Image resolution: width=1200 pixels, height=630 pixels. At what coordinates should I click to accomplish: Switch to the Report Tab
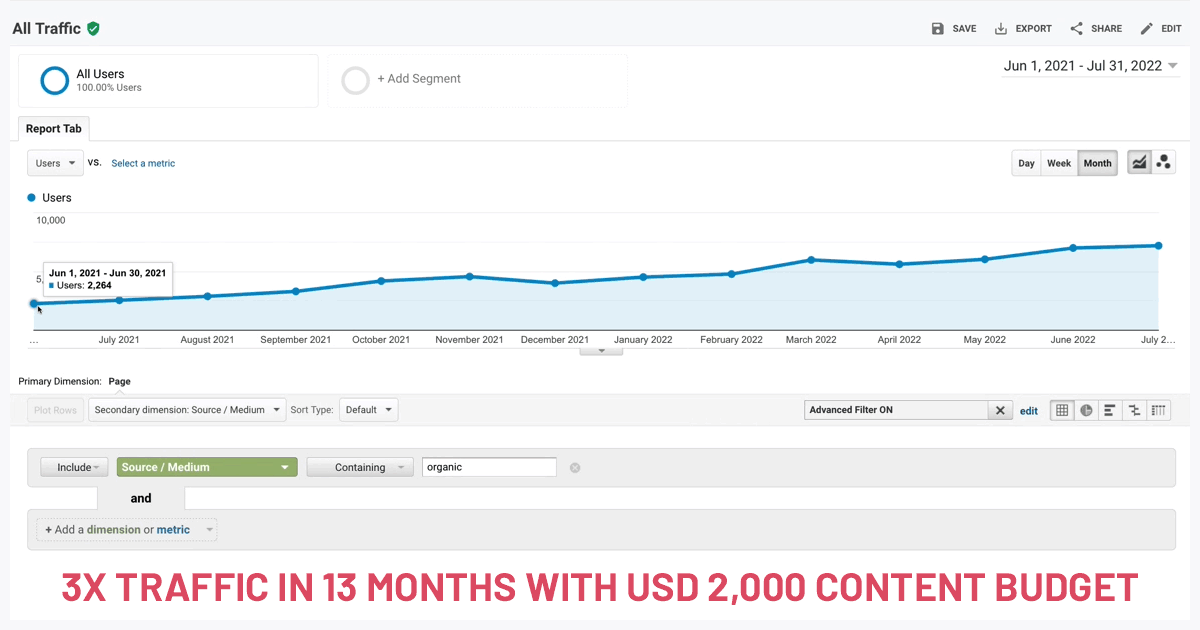point(53,128)
